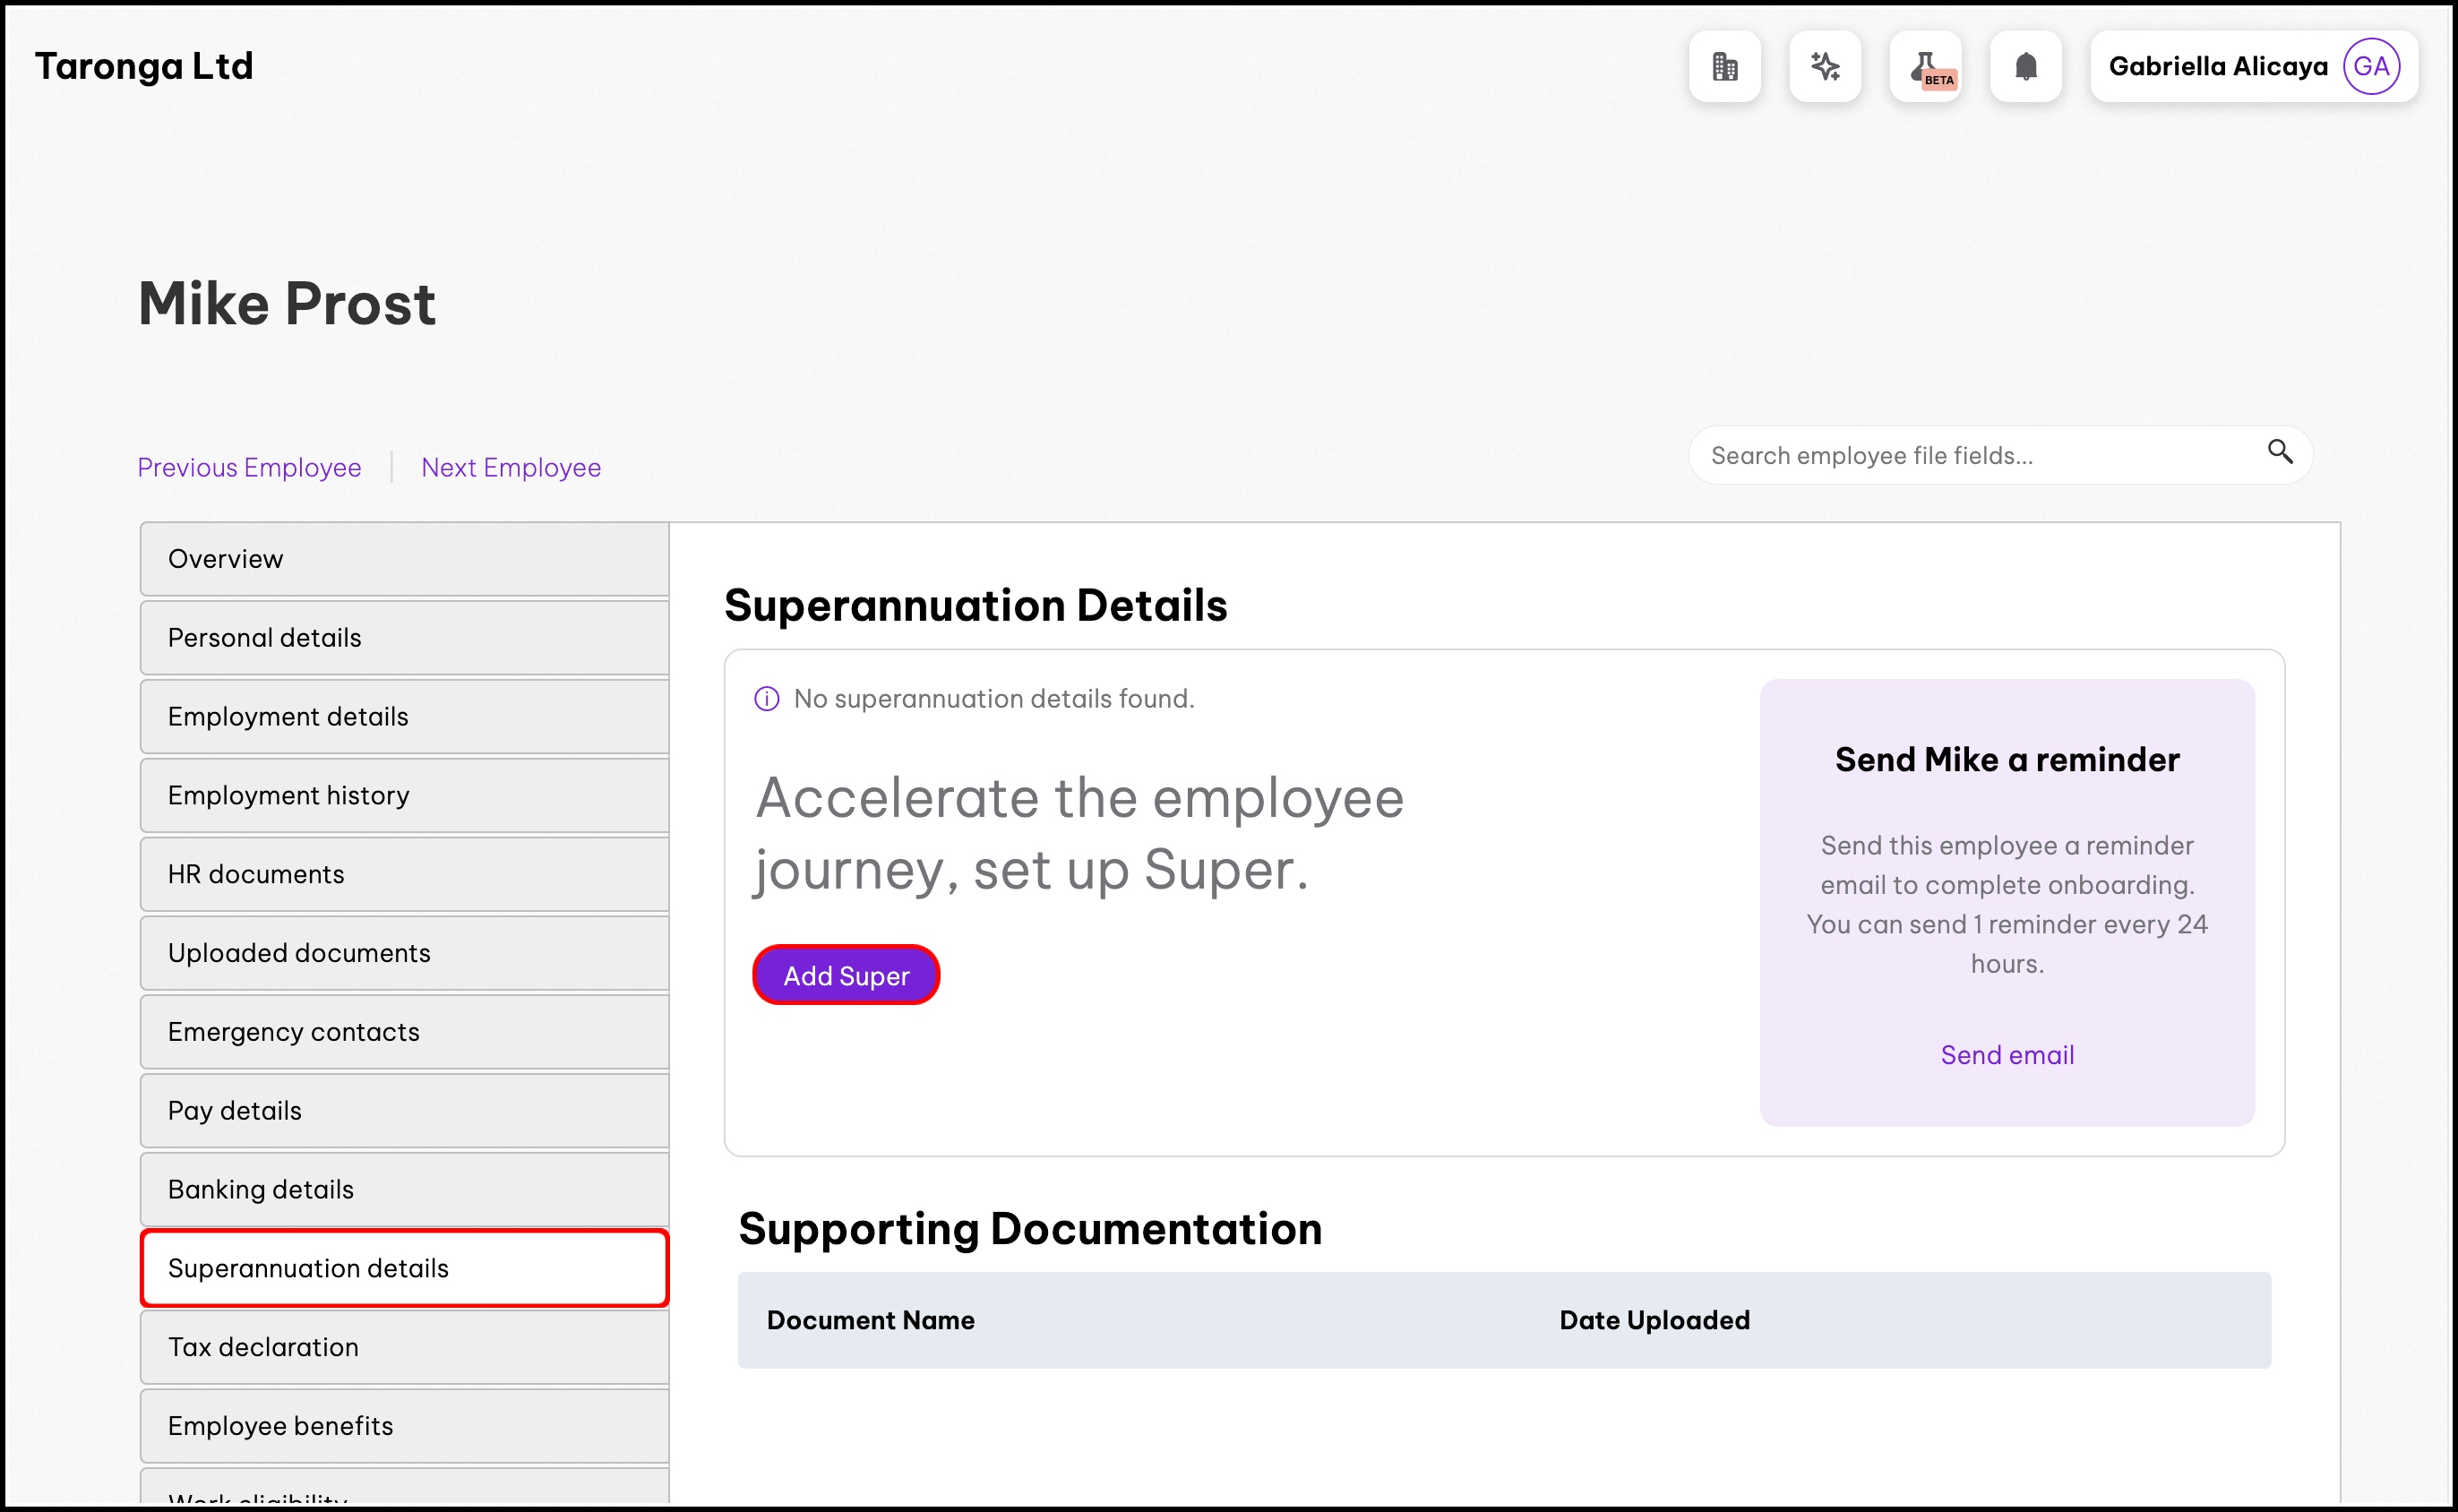Open the Gabriella Alicaya profile menu
2458x1512 pixels.
click(x=2217, y=67)
